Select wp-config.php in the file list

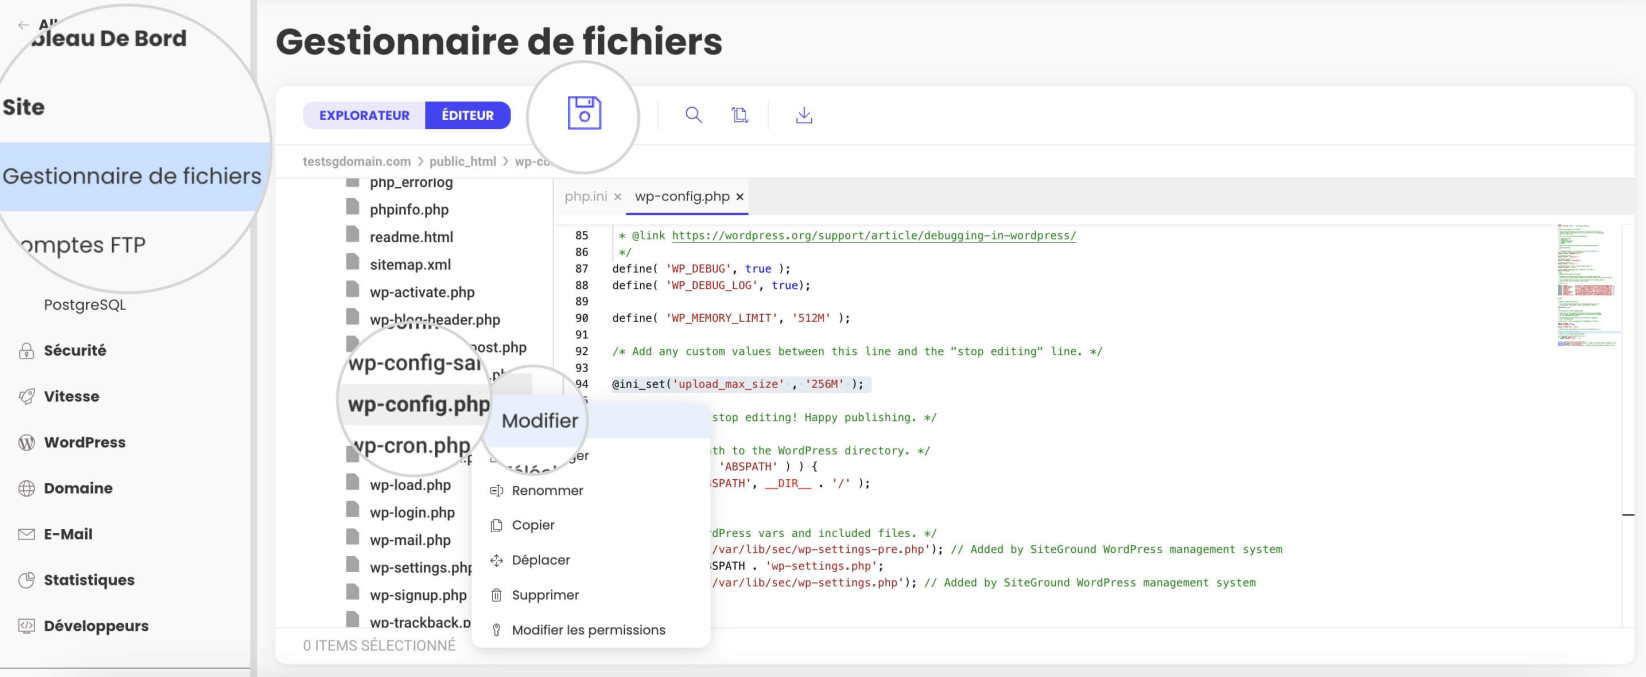point(419,404)
